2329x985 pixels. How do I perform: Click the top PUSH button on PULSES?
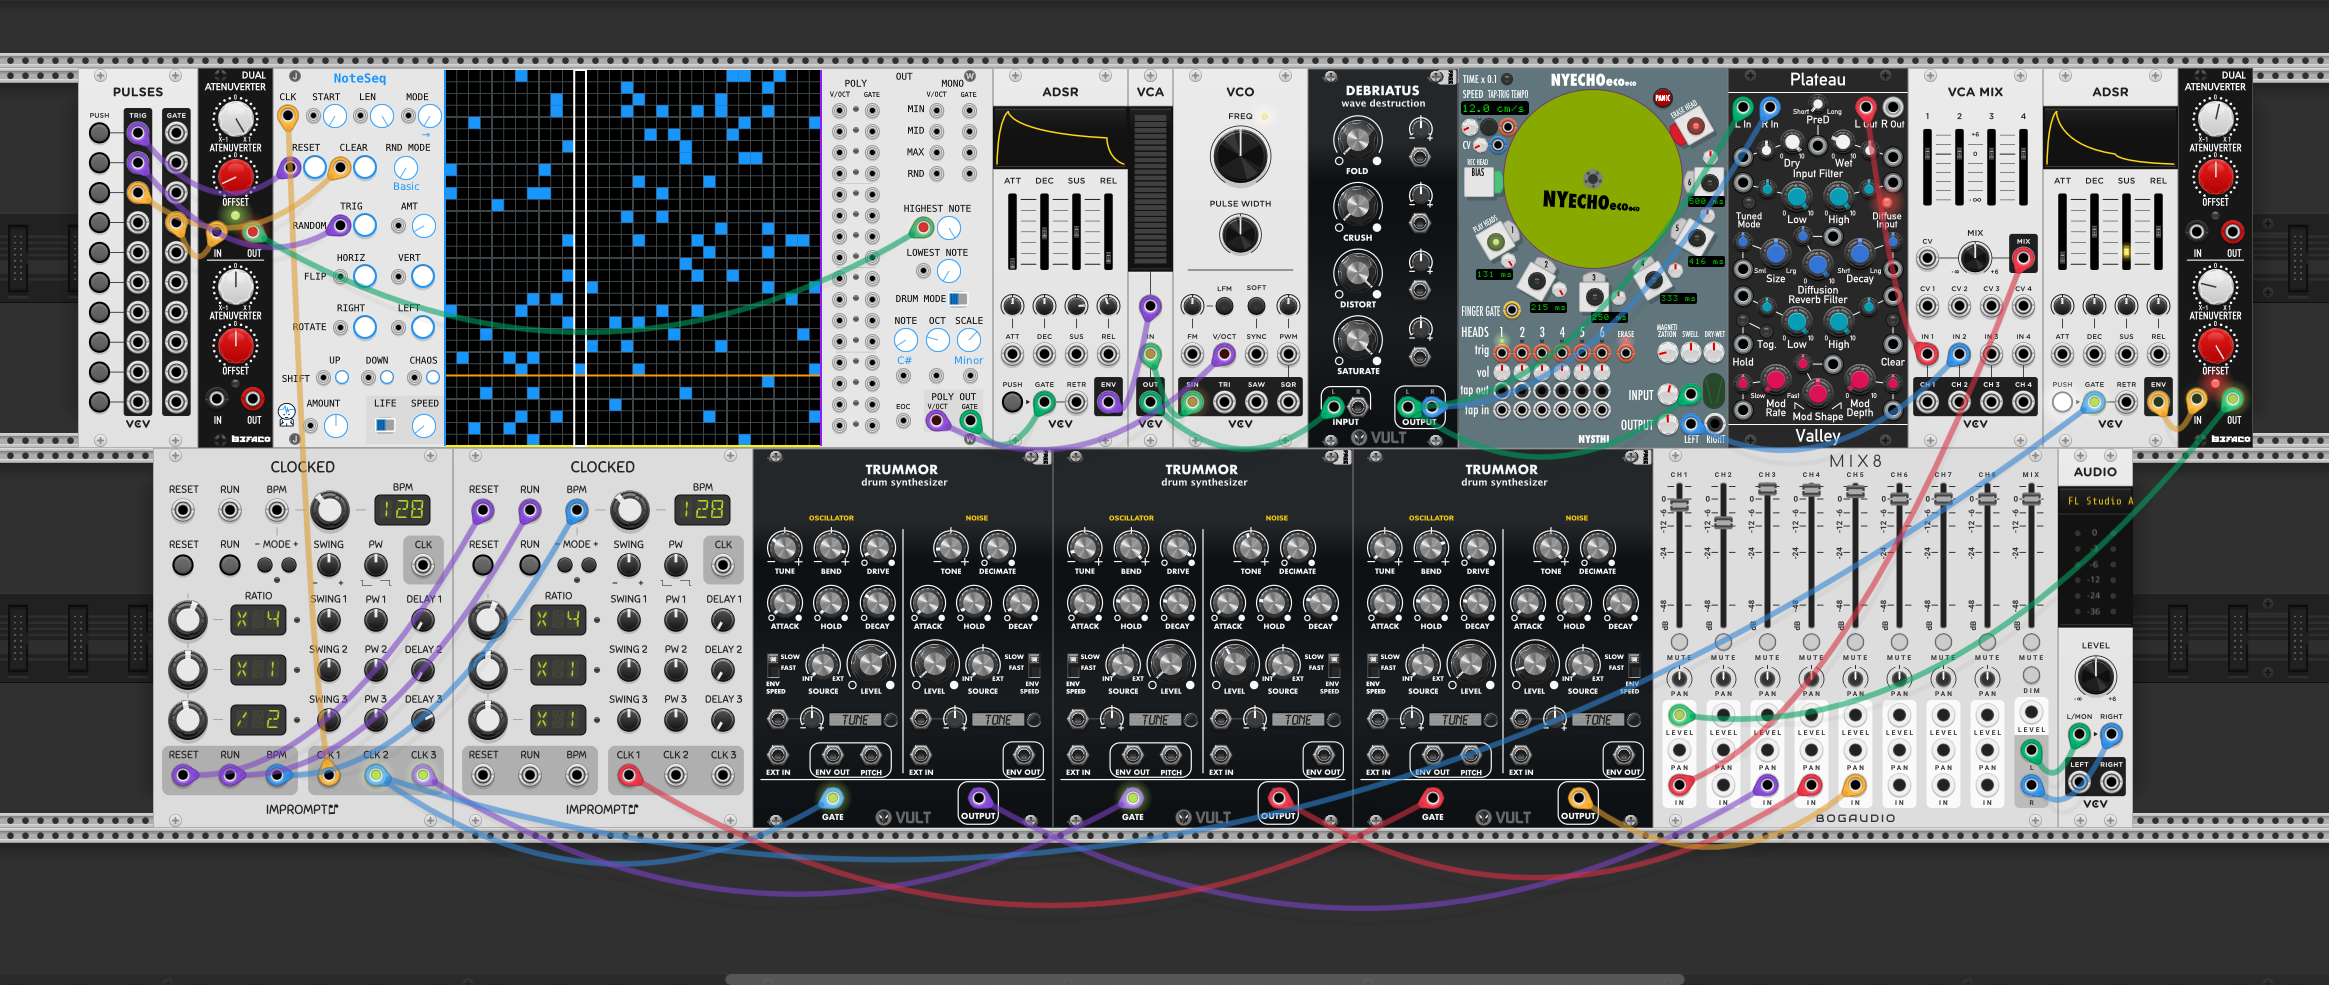tap(99, 132)
